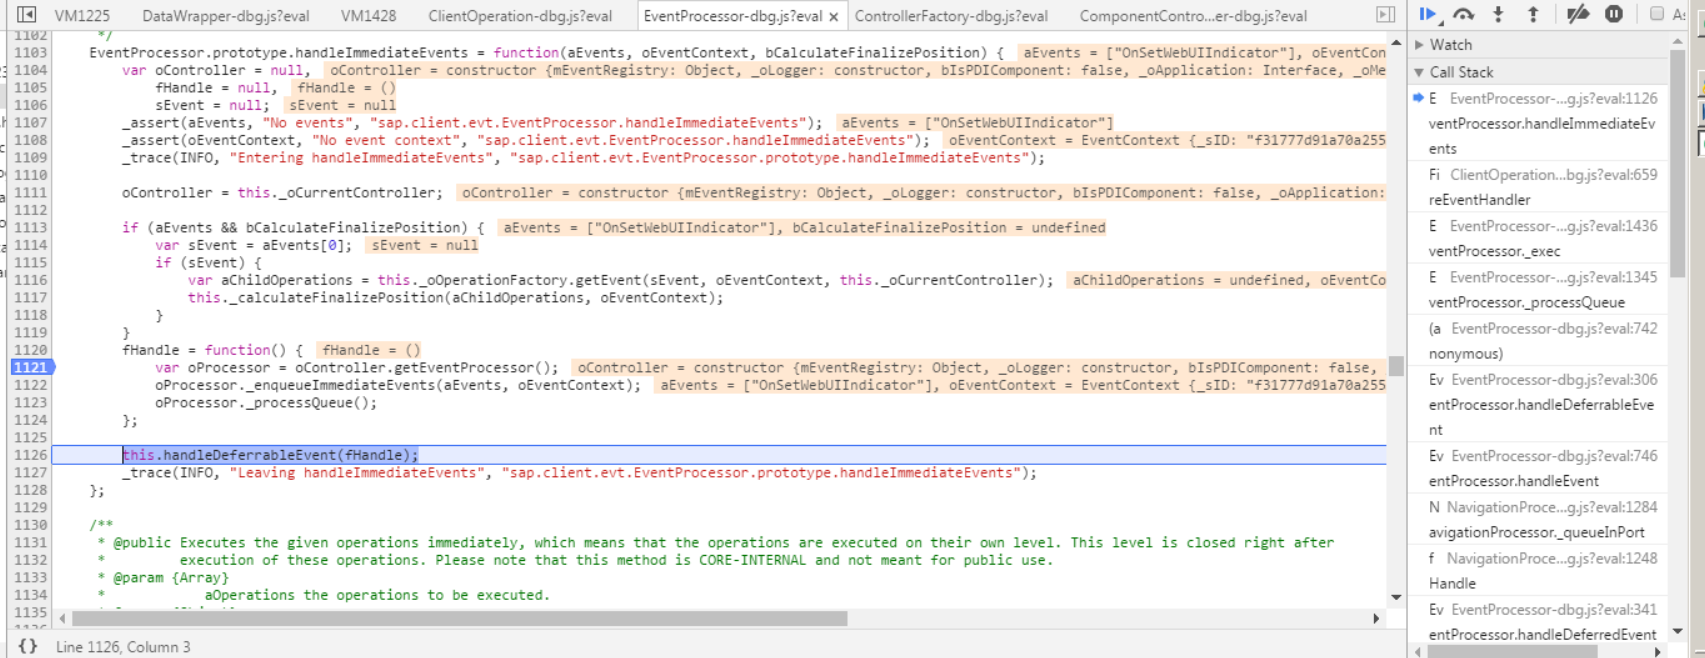Click oProcessor._processQueue() statement

[266, 403]
